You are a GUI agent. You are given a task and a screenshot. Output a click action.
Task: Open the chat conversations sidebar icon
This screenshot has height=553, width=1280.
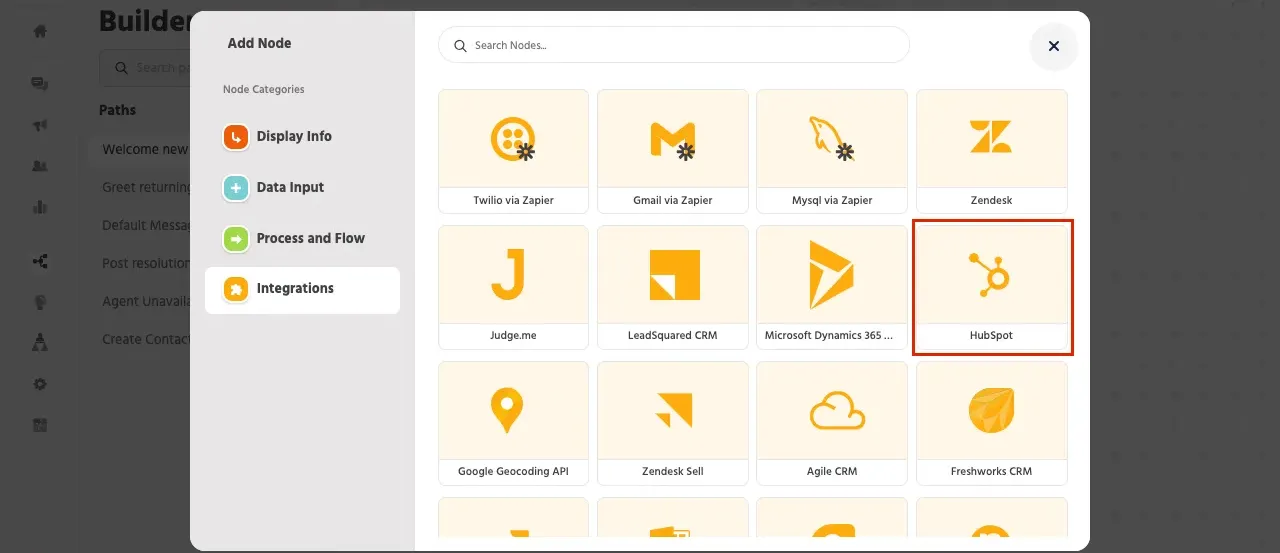click(40, 84)
